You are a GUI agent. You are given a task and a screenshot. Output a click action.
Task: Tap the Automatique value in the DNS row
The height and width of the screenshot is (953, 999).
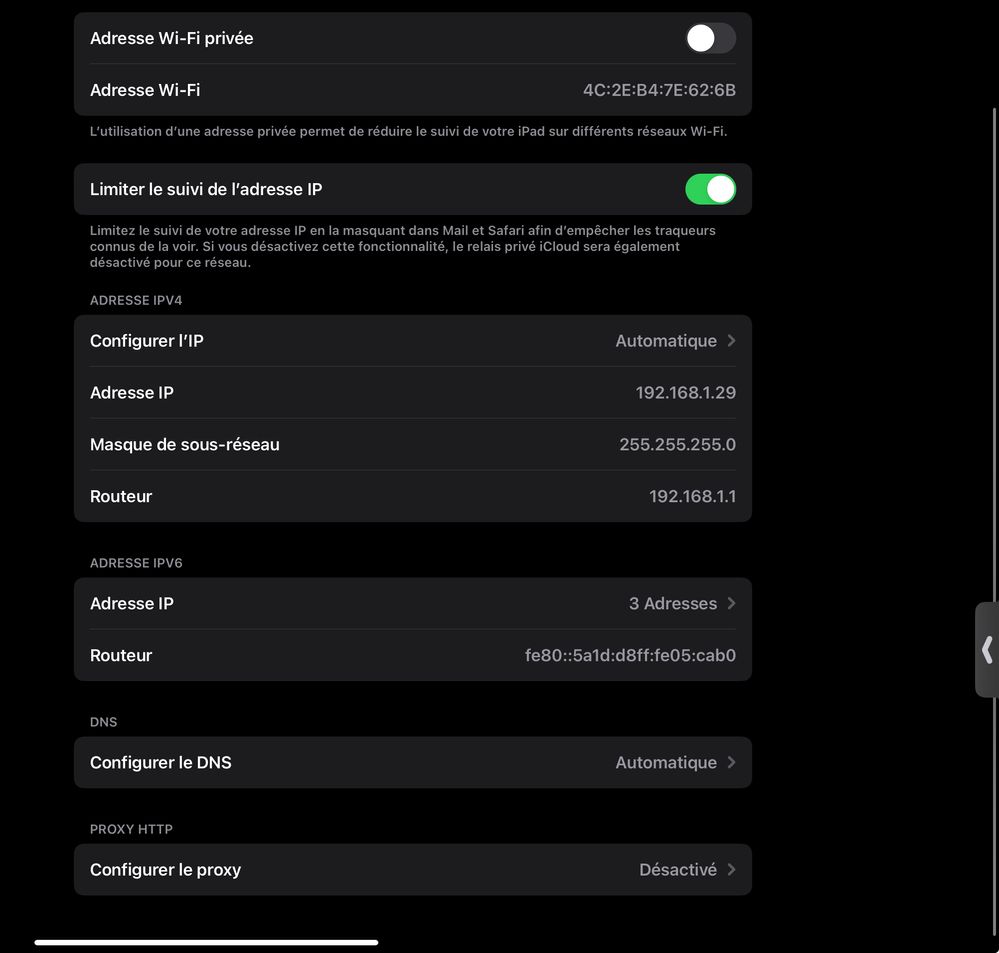point(666,763)
